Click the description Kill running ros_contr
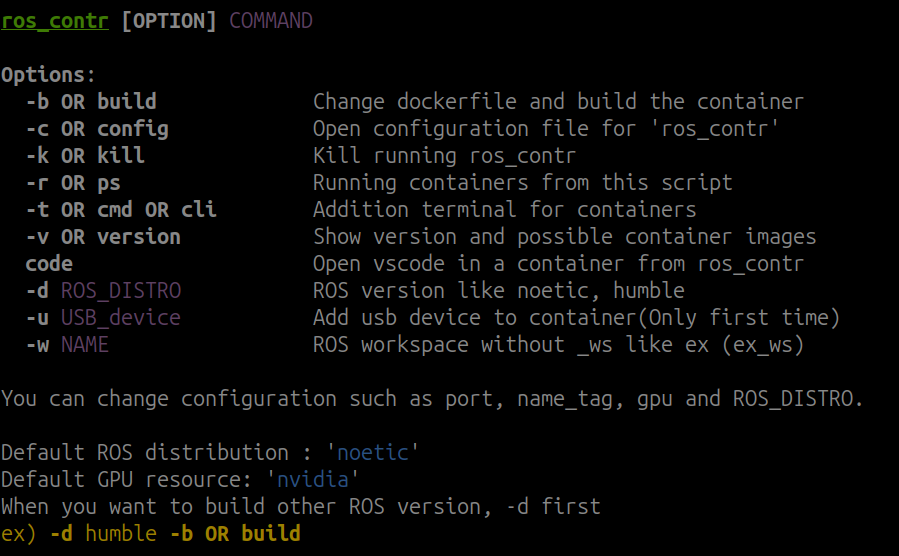899x556 pixels. coord(444,156)
